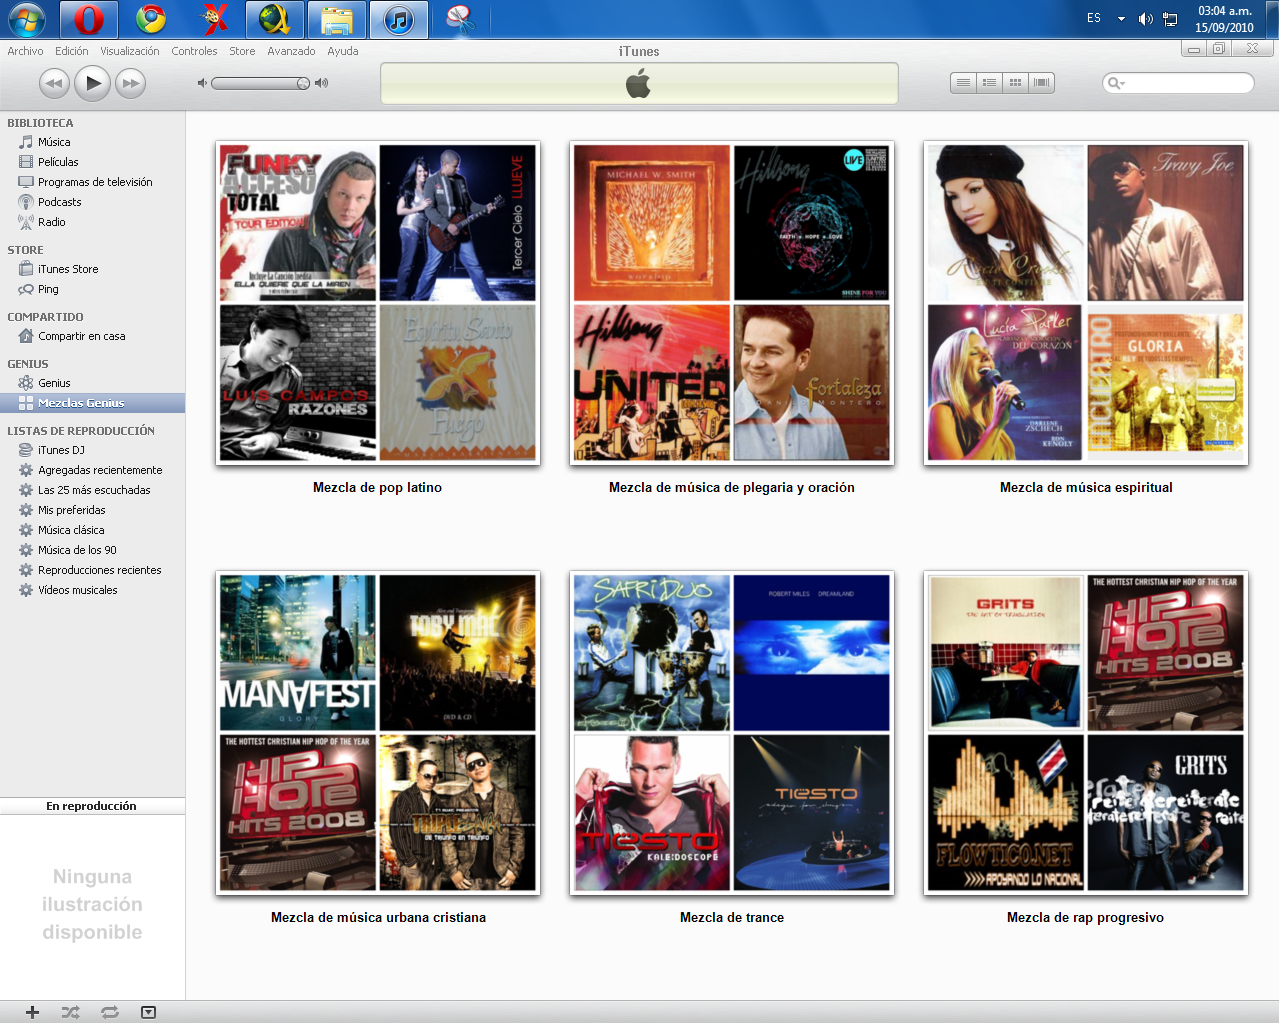The image size is (1279, 1023).
Task: Click the mute speaker icon beside the volume slider
Action: (202, 83)
